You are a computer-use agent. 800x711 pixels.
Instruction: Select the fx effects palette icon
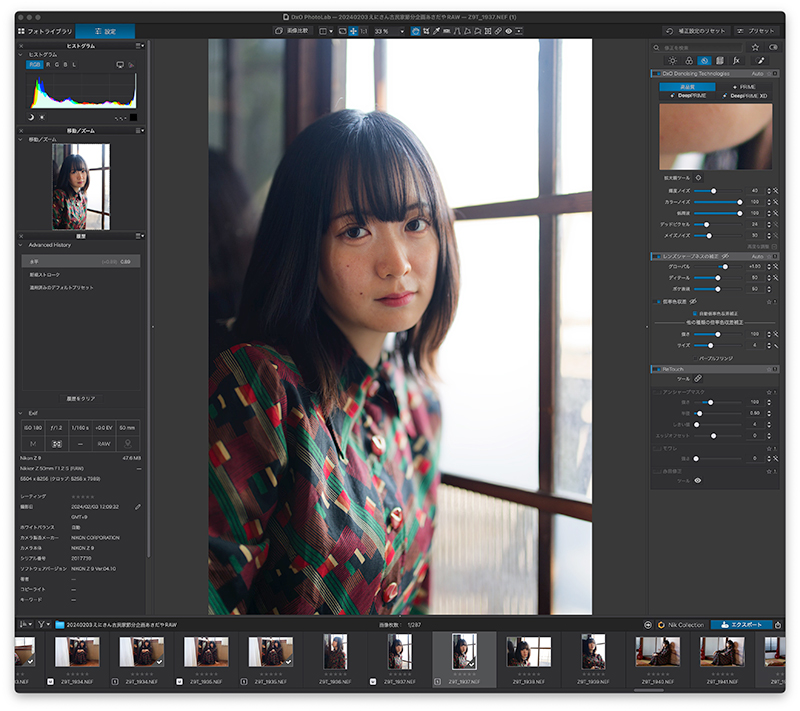click(x=736, y=61)
